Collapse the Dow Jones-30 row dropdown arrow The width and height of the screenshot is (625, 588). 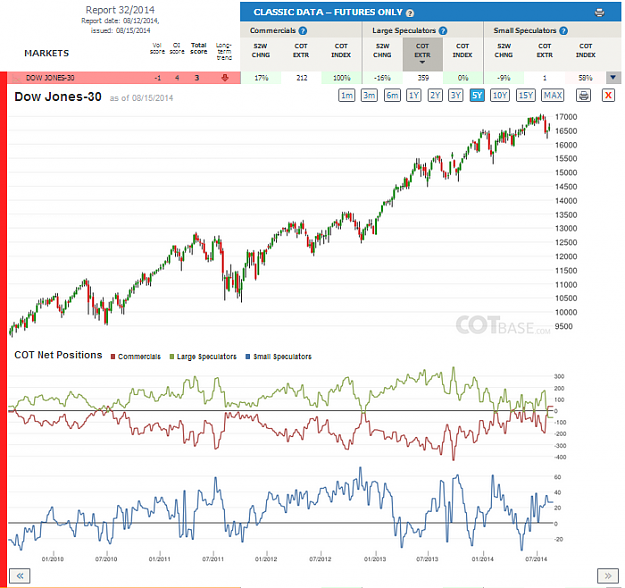tap(613, 78)
